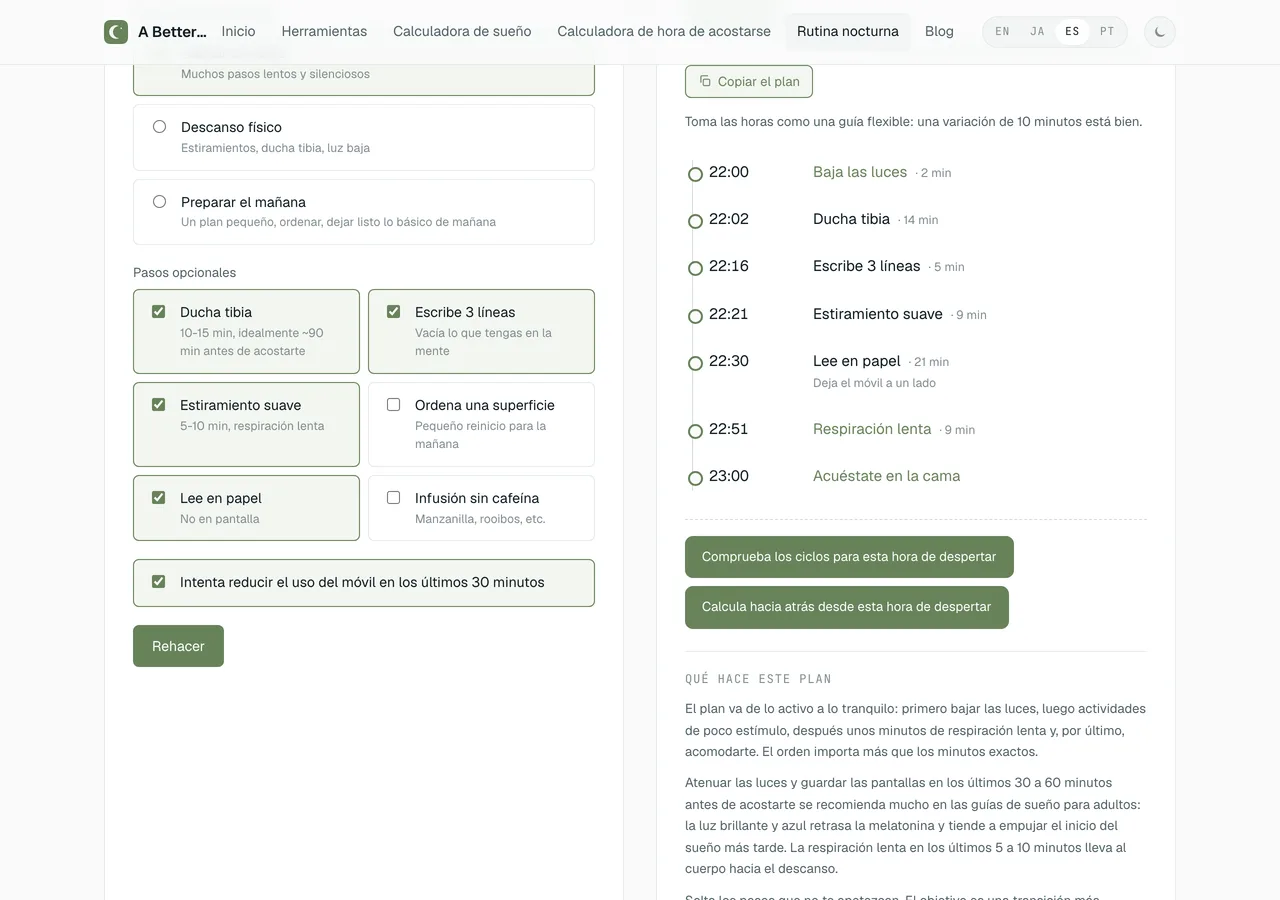Uncheck the Ducha tibia checkbox
The image size is (1280, 900).
(x=158, y=311)
